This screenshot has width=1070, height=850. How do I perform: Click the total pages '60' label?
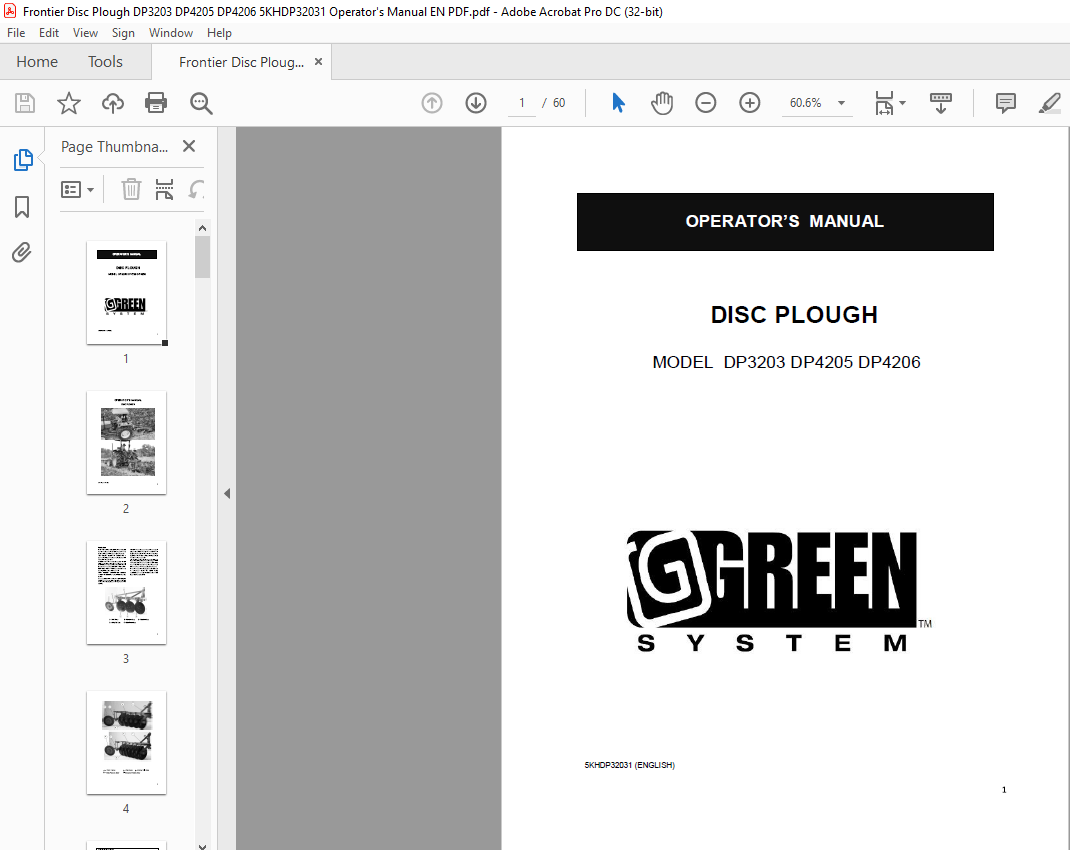tap(559, 103)
